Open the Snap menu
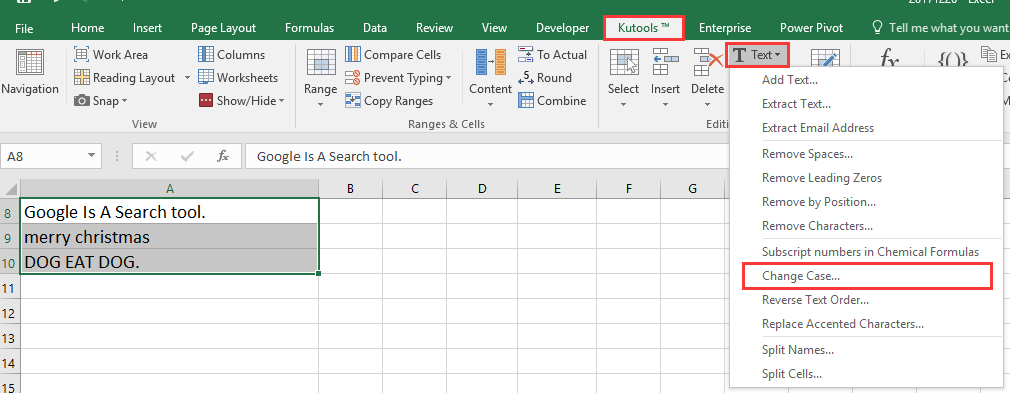Screen dimensions: 1010x393 (100, 101)
